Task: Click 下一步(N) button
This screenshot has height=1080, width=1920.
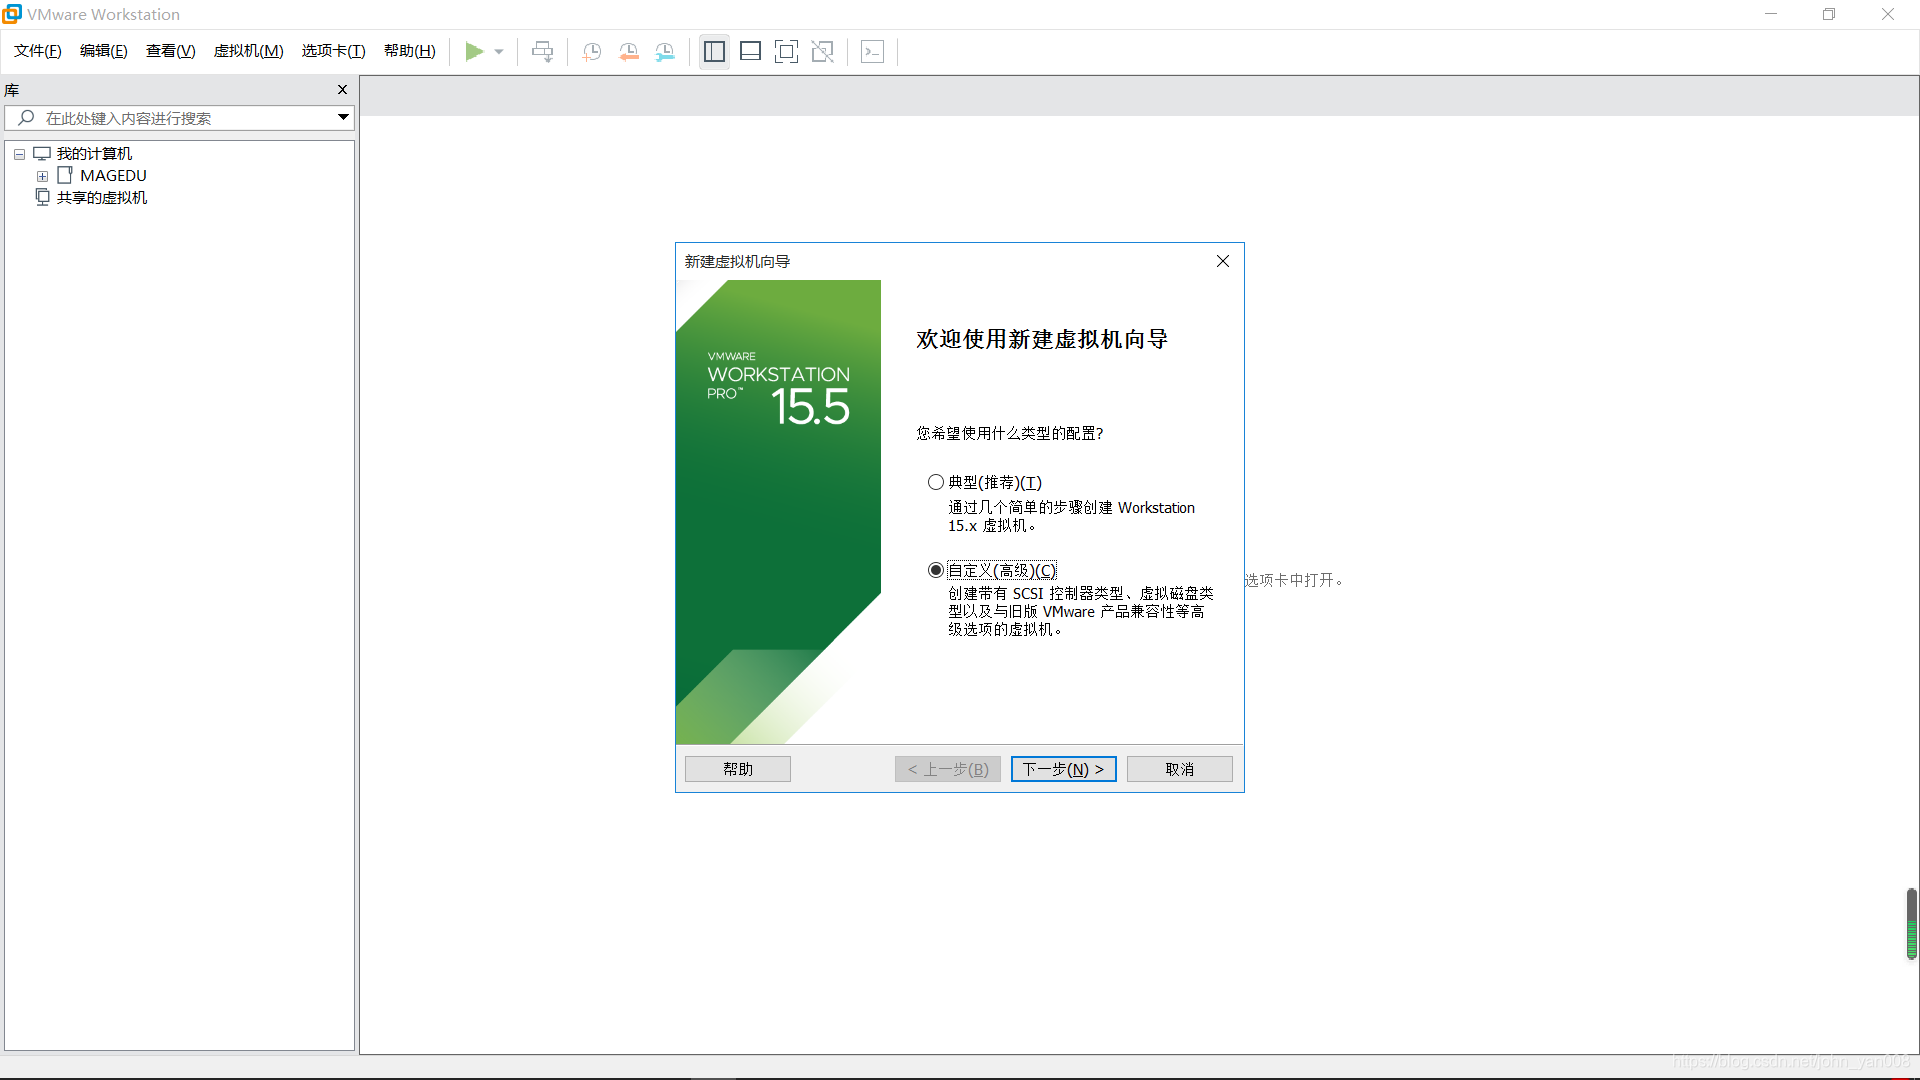Action: [x=1063, y=769]
